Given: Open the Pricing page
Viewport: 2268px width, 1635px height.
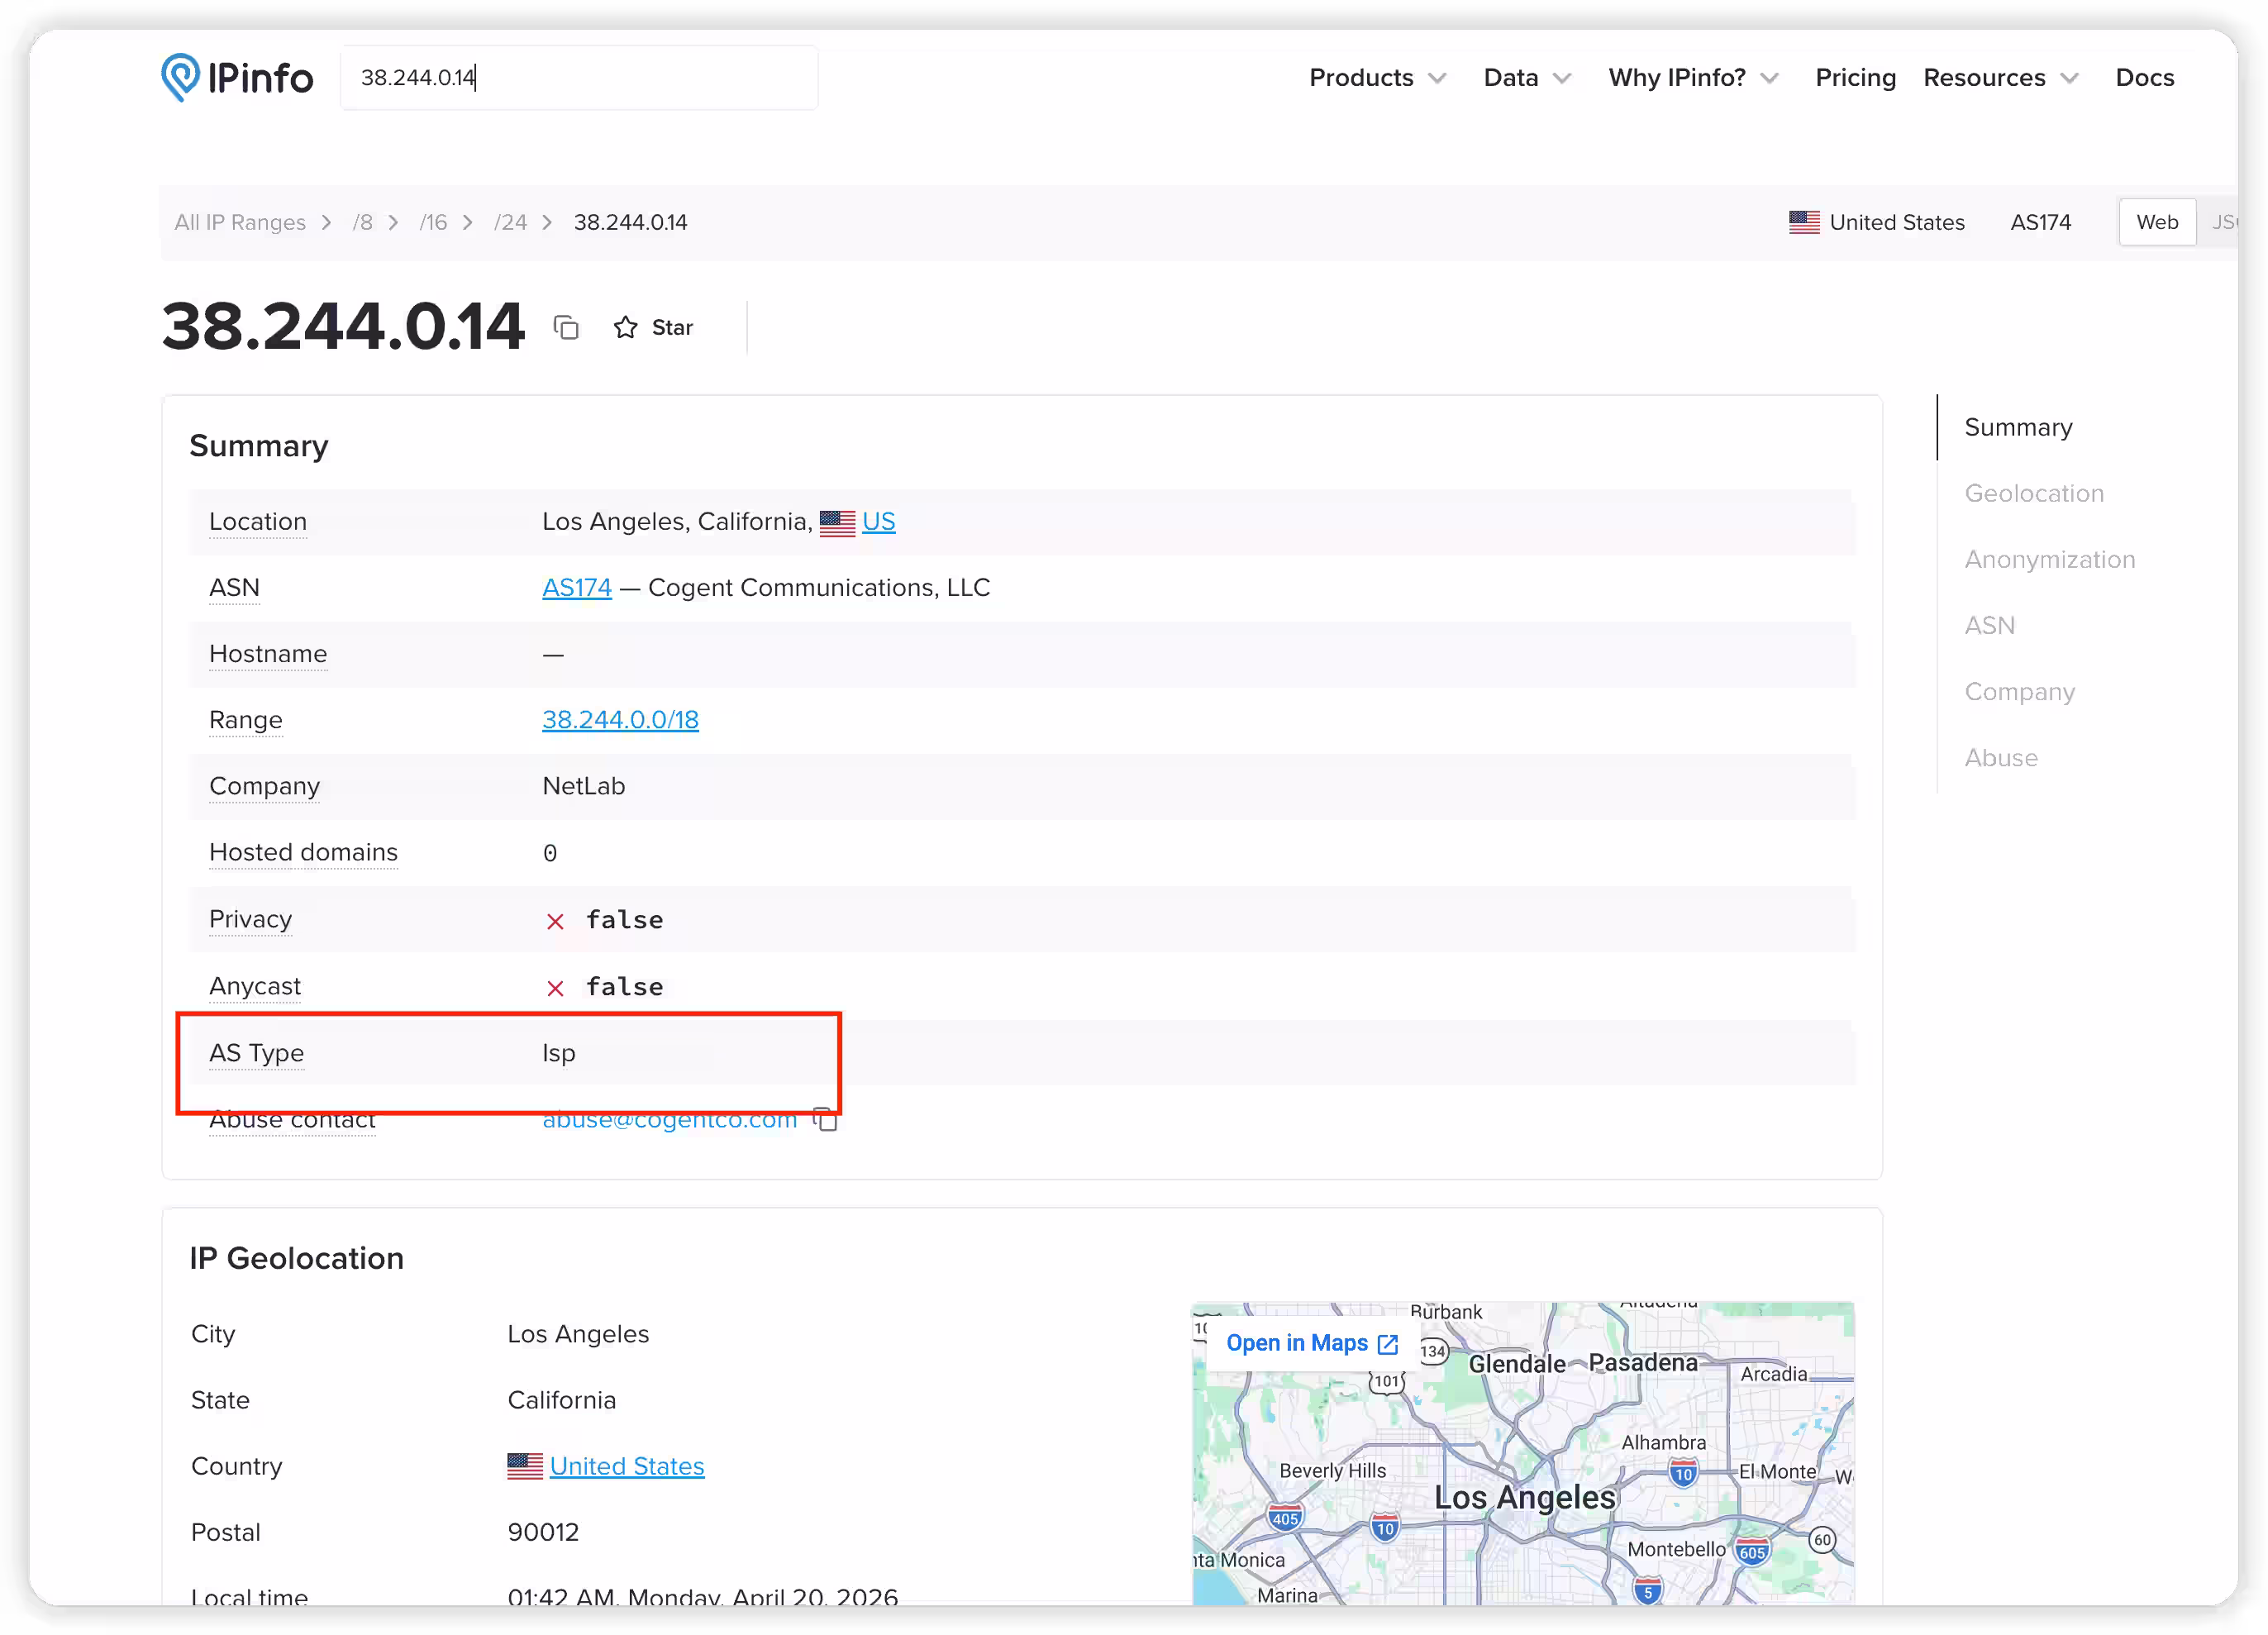Looking at the screenshot, I should [1855, 77].
